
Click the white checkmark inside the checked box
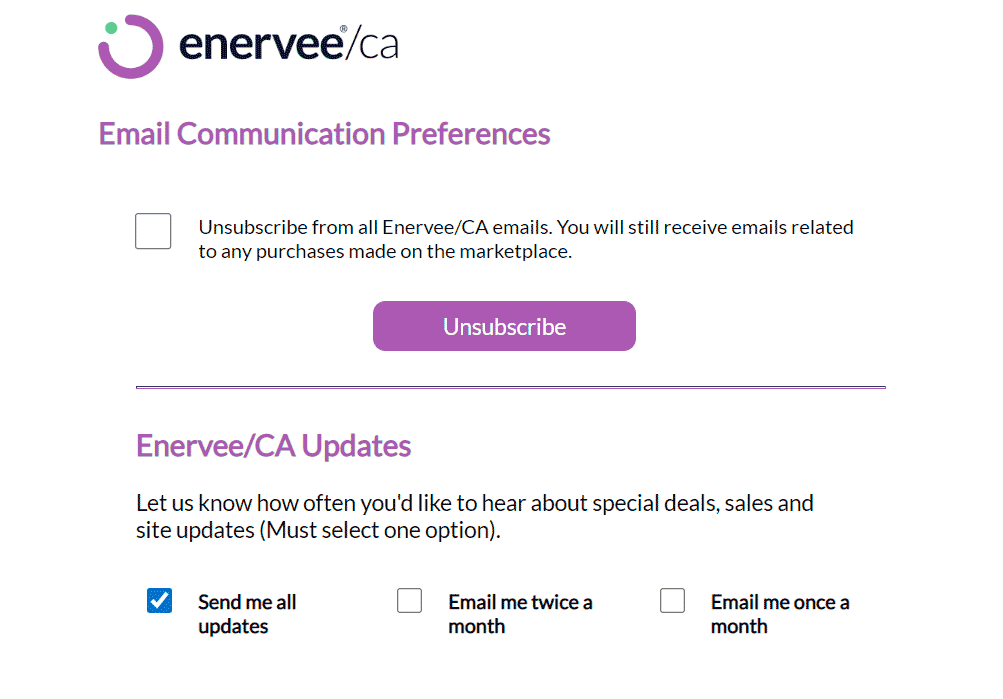tap(158, 601)
